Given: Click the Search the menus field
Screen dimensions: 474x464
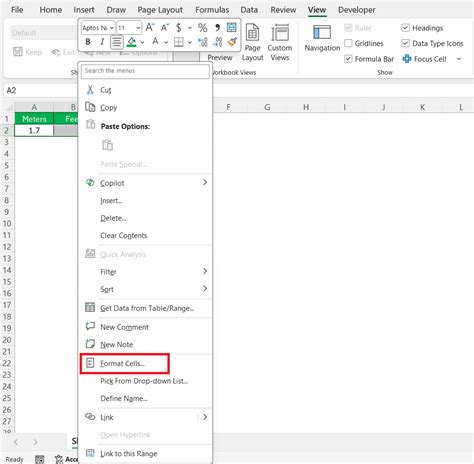Looking at the screenshot, I should point(145,71).
